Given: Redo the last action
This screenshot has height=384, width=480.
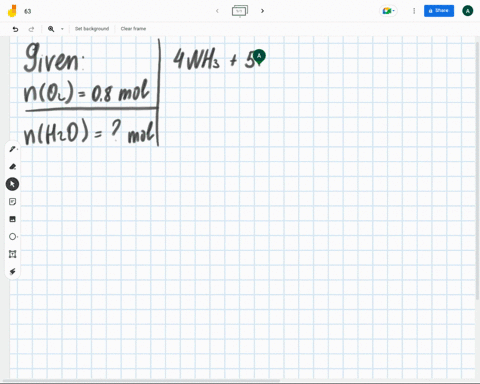Looking at the screenshot, I should pyautogui.click(x=31, y=29).
